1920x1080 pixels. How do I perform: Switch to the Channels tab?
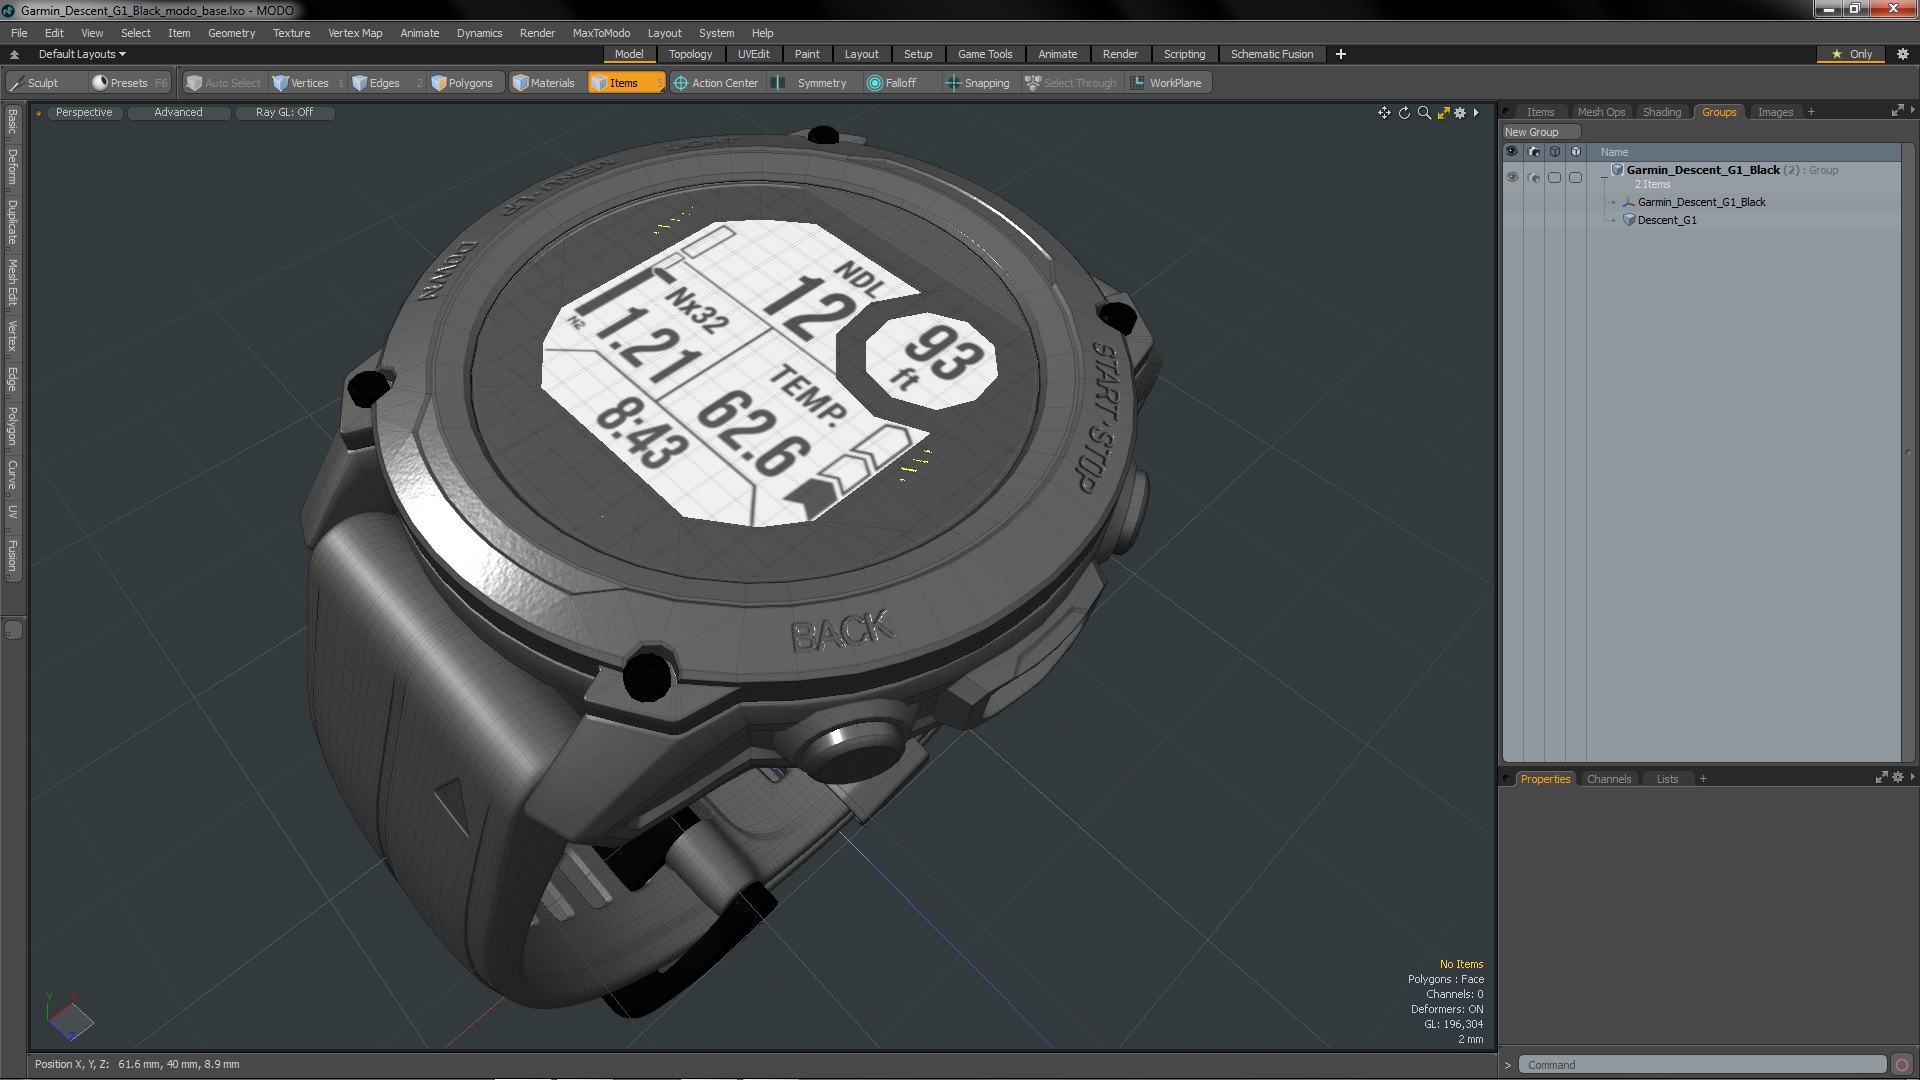coord(1608,779)
